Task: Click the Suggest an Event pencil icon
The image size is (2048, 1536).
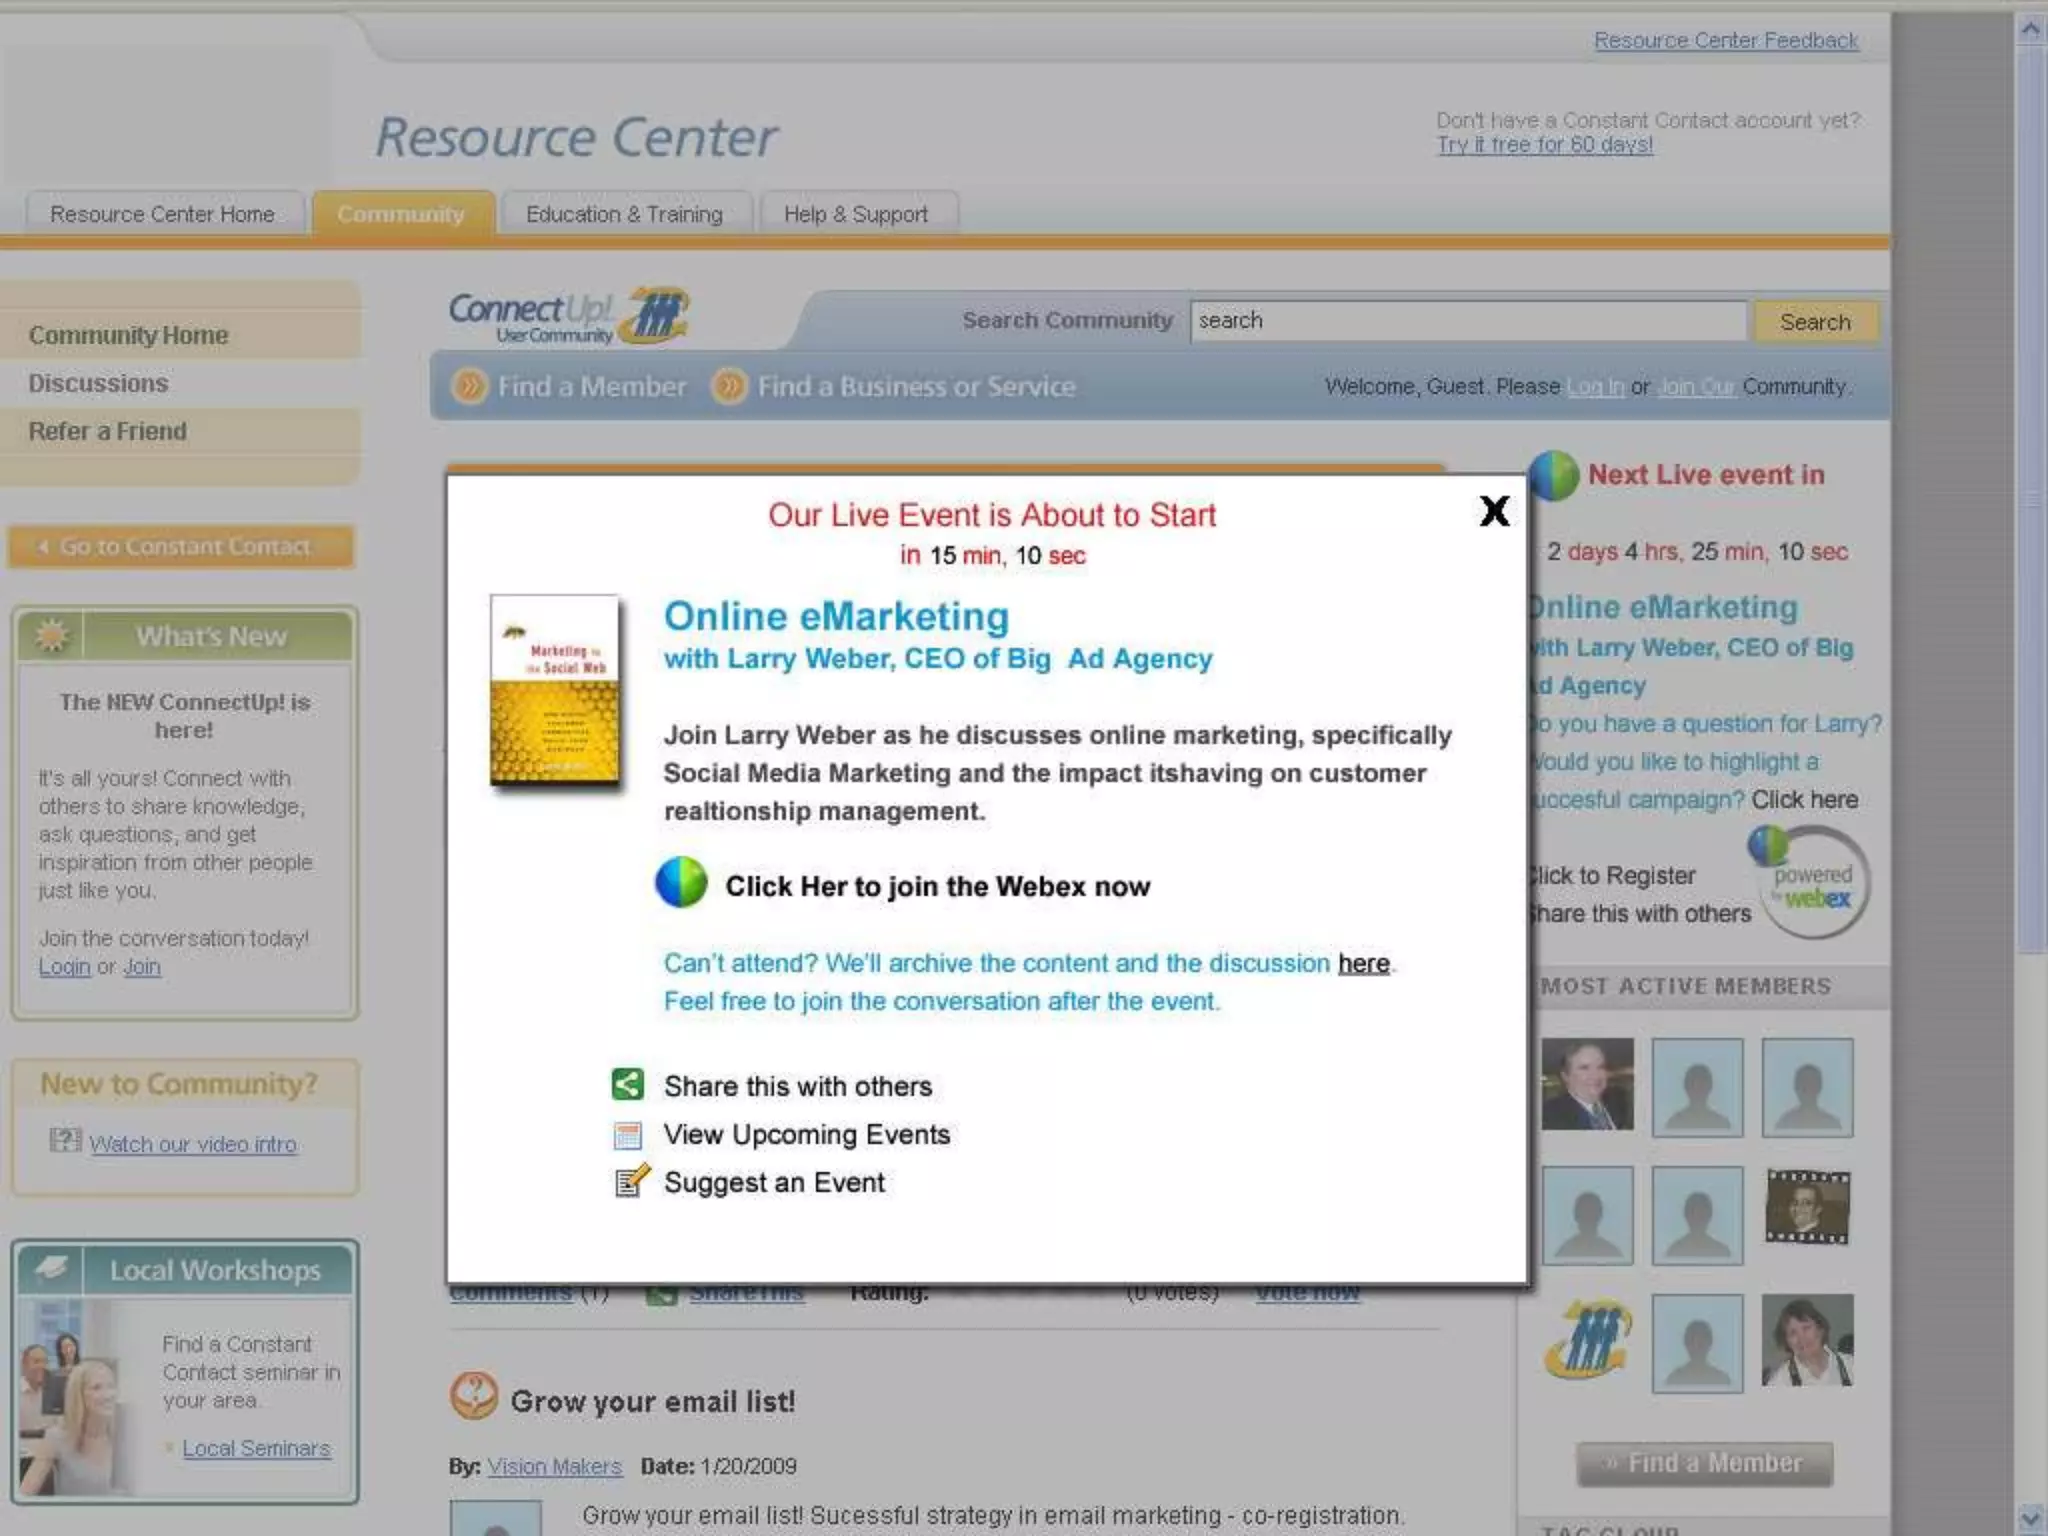Action: click(x=630, y=1182)
